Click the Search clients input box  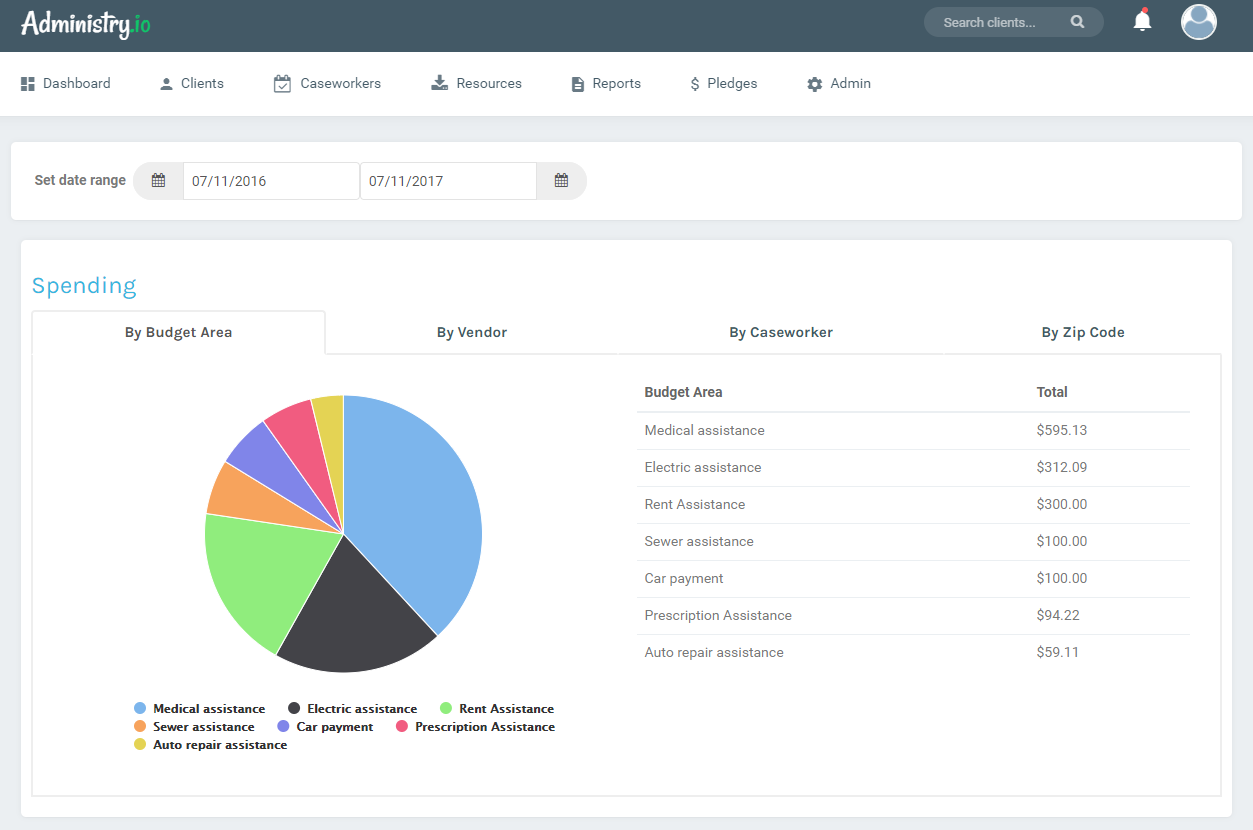997,22
